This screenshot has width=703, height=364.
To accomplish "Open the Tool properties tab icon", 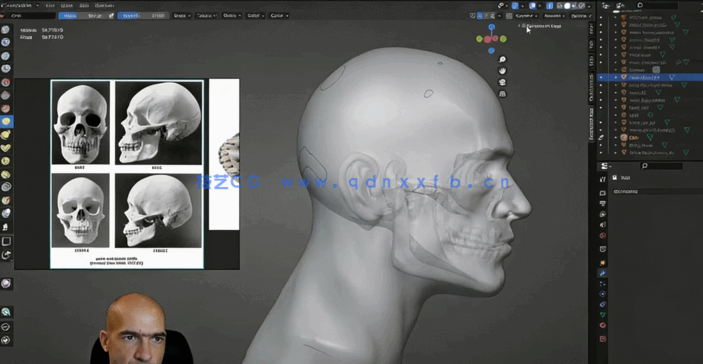I will pyautogui.click(x=603, y=179).
